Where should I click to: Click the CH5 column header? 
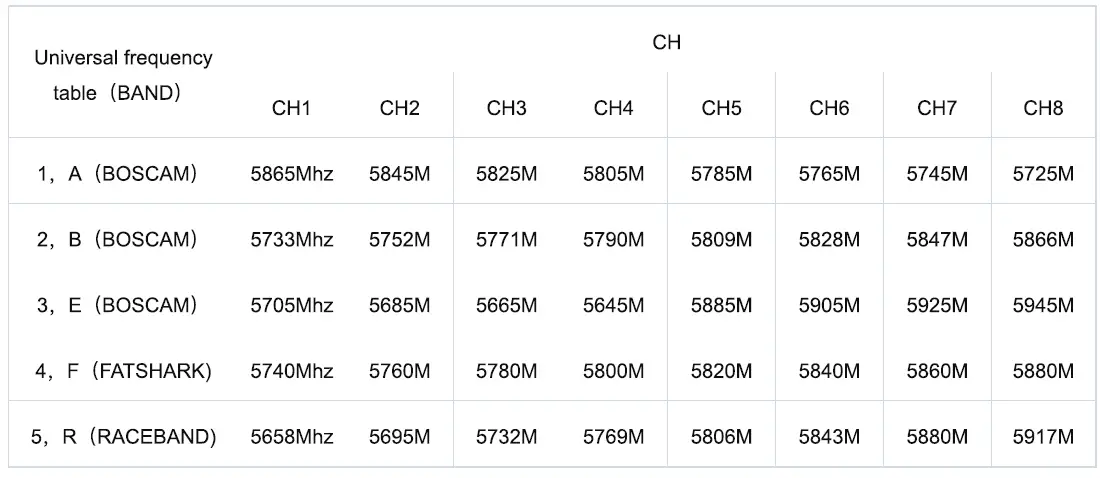pyautogui.click(x=721, y=108)
